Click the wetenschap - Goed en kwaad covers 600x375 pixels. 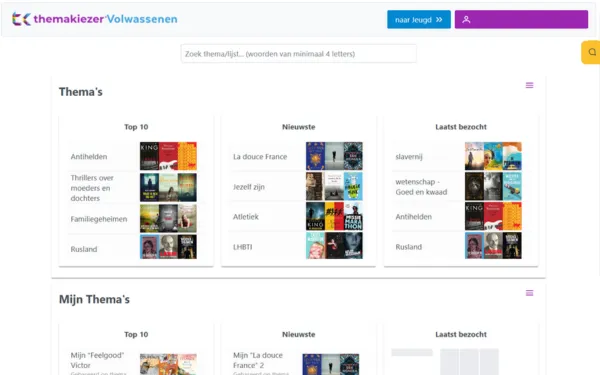pyautogui.click(x=493, y=186)
